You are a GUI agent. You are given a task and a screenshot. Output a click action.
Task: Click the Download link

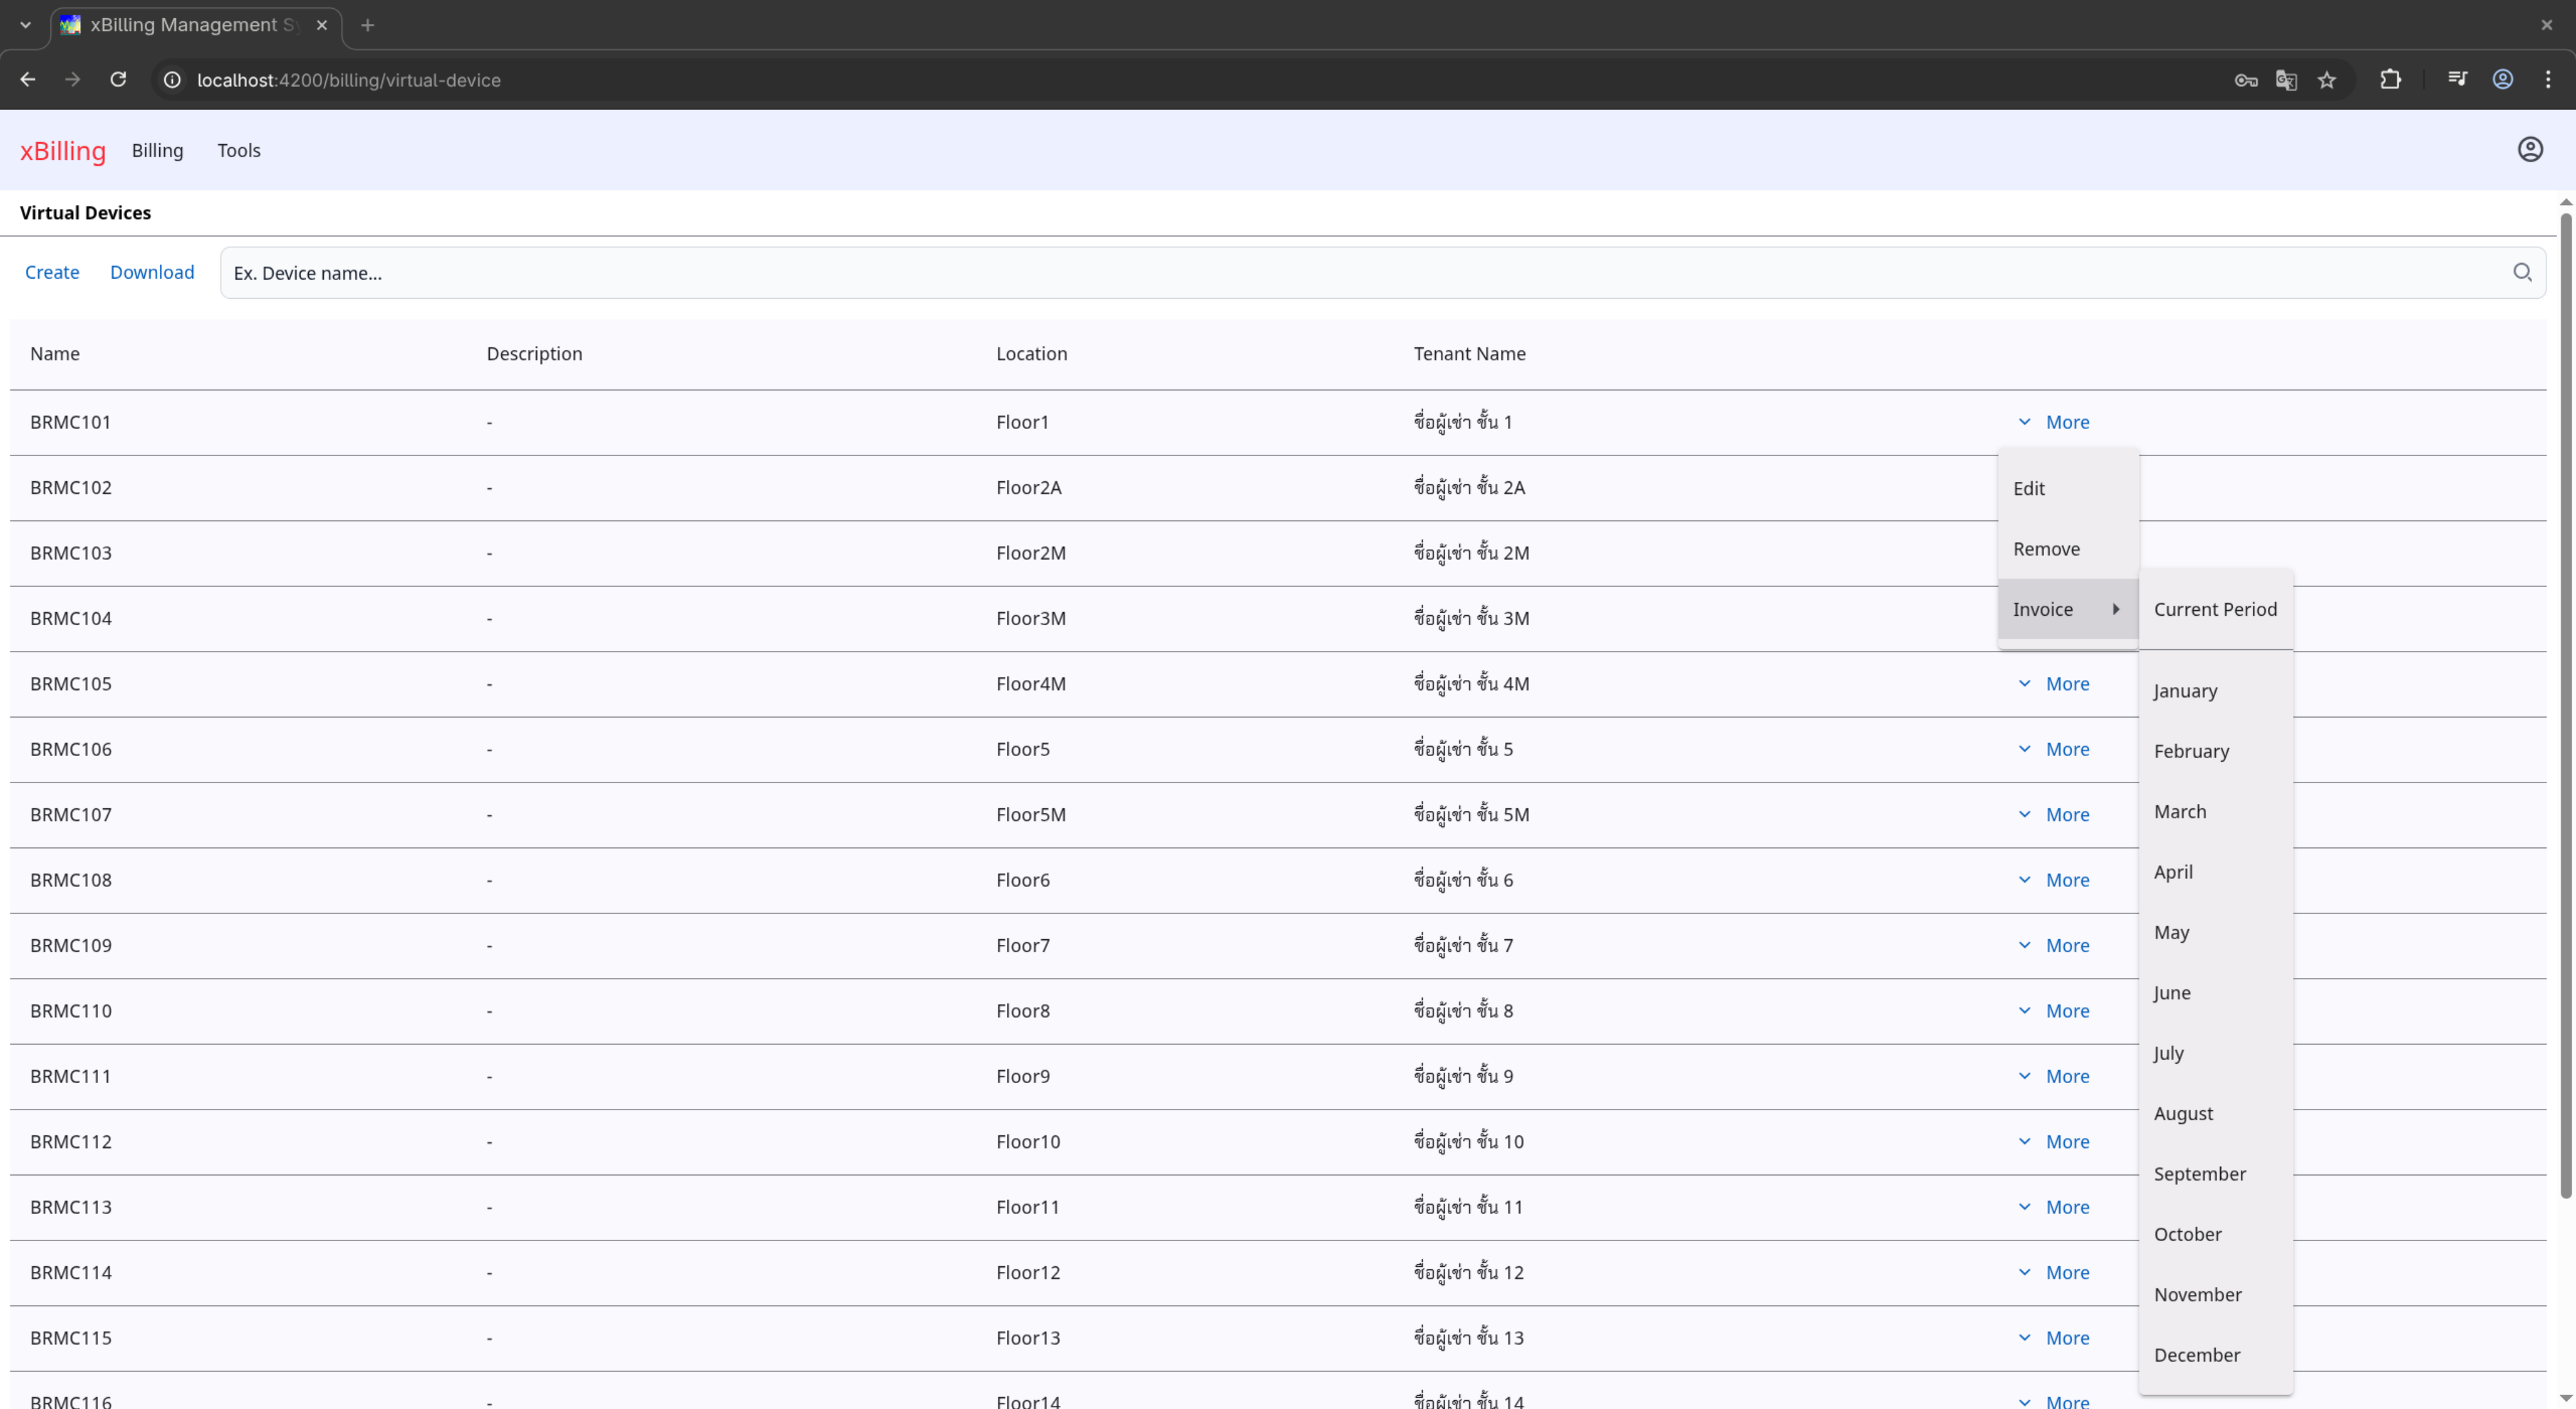(152, 272)
